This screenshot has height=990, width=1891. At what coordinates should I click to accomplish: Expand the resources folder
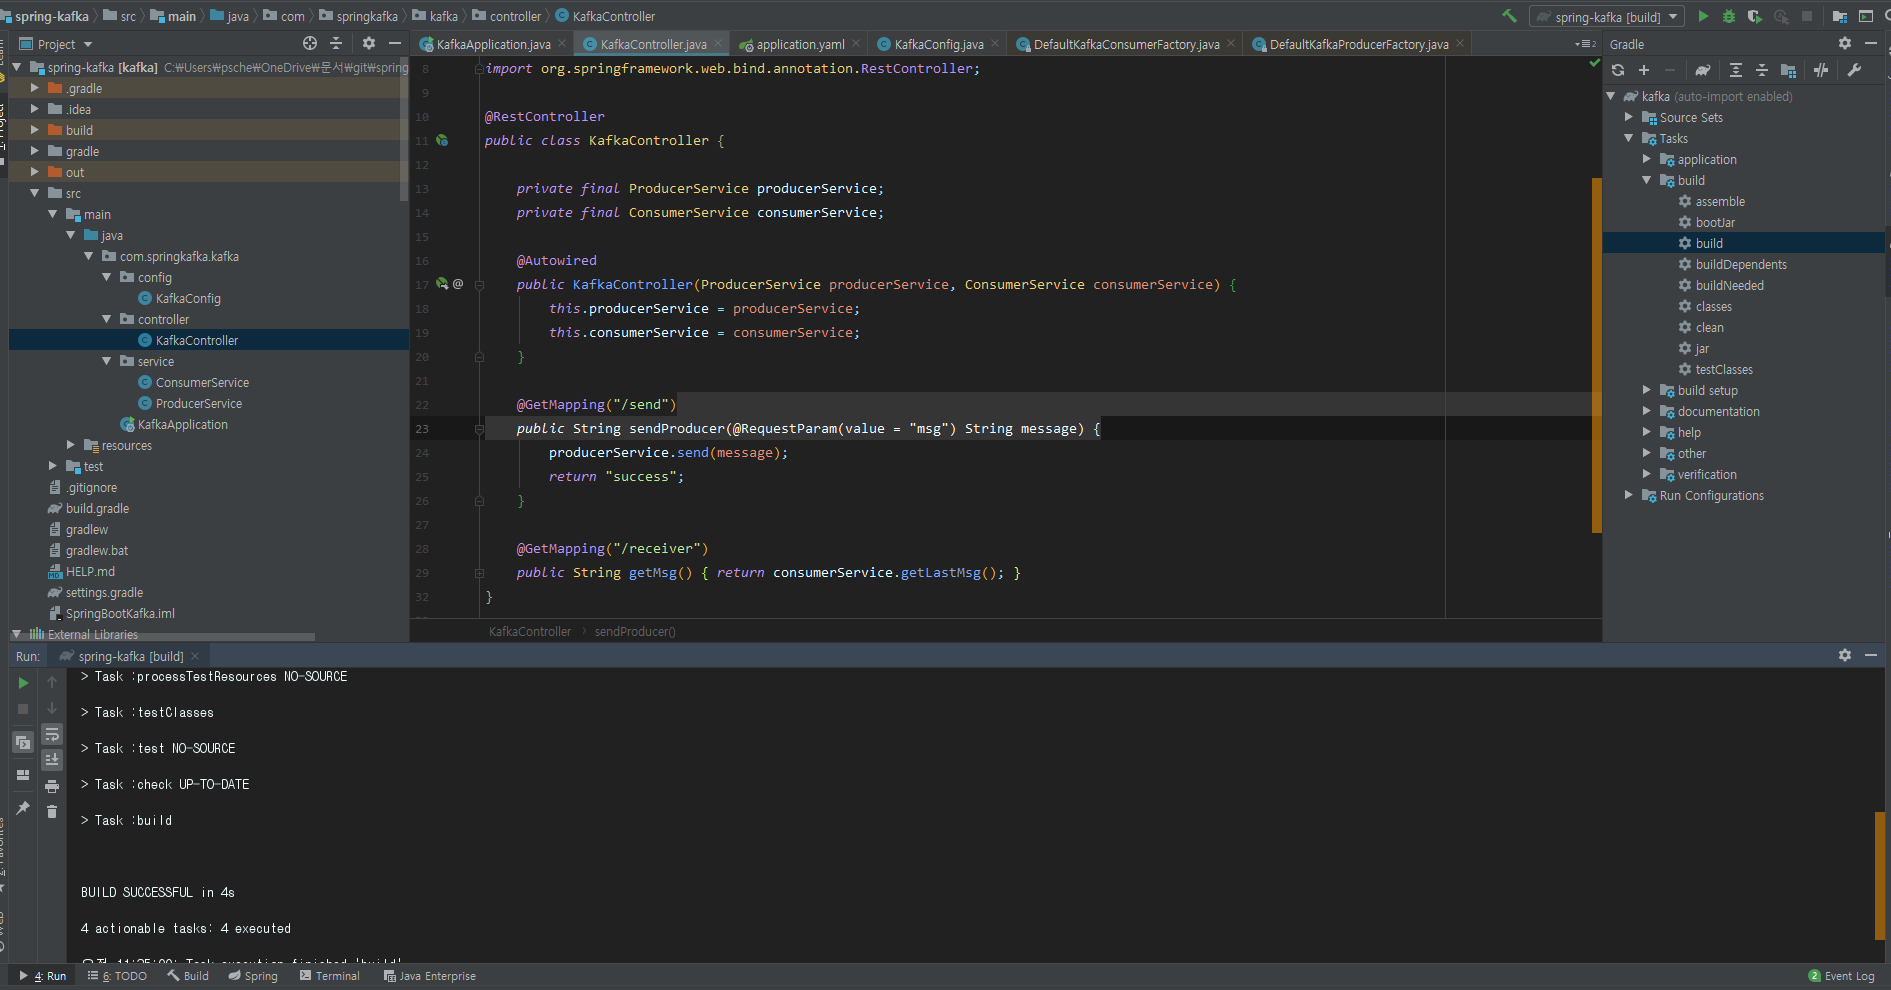[x=71, y=445]
